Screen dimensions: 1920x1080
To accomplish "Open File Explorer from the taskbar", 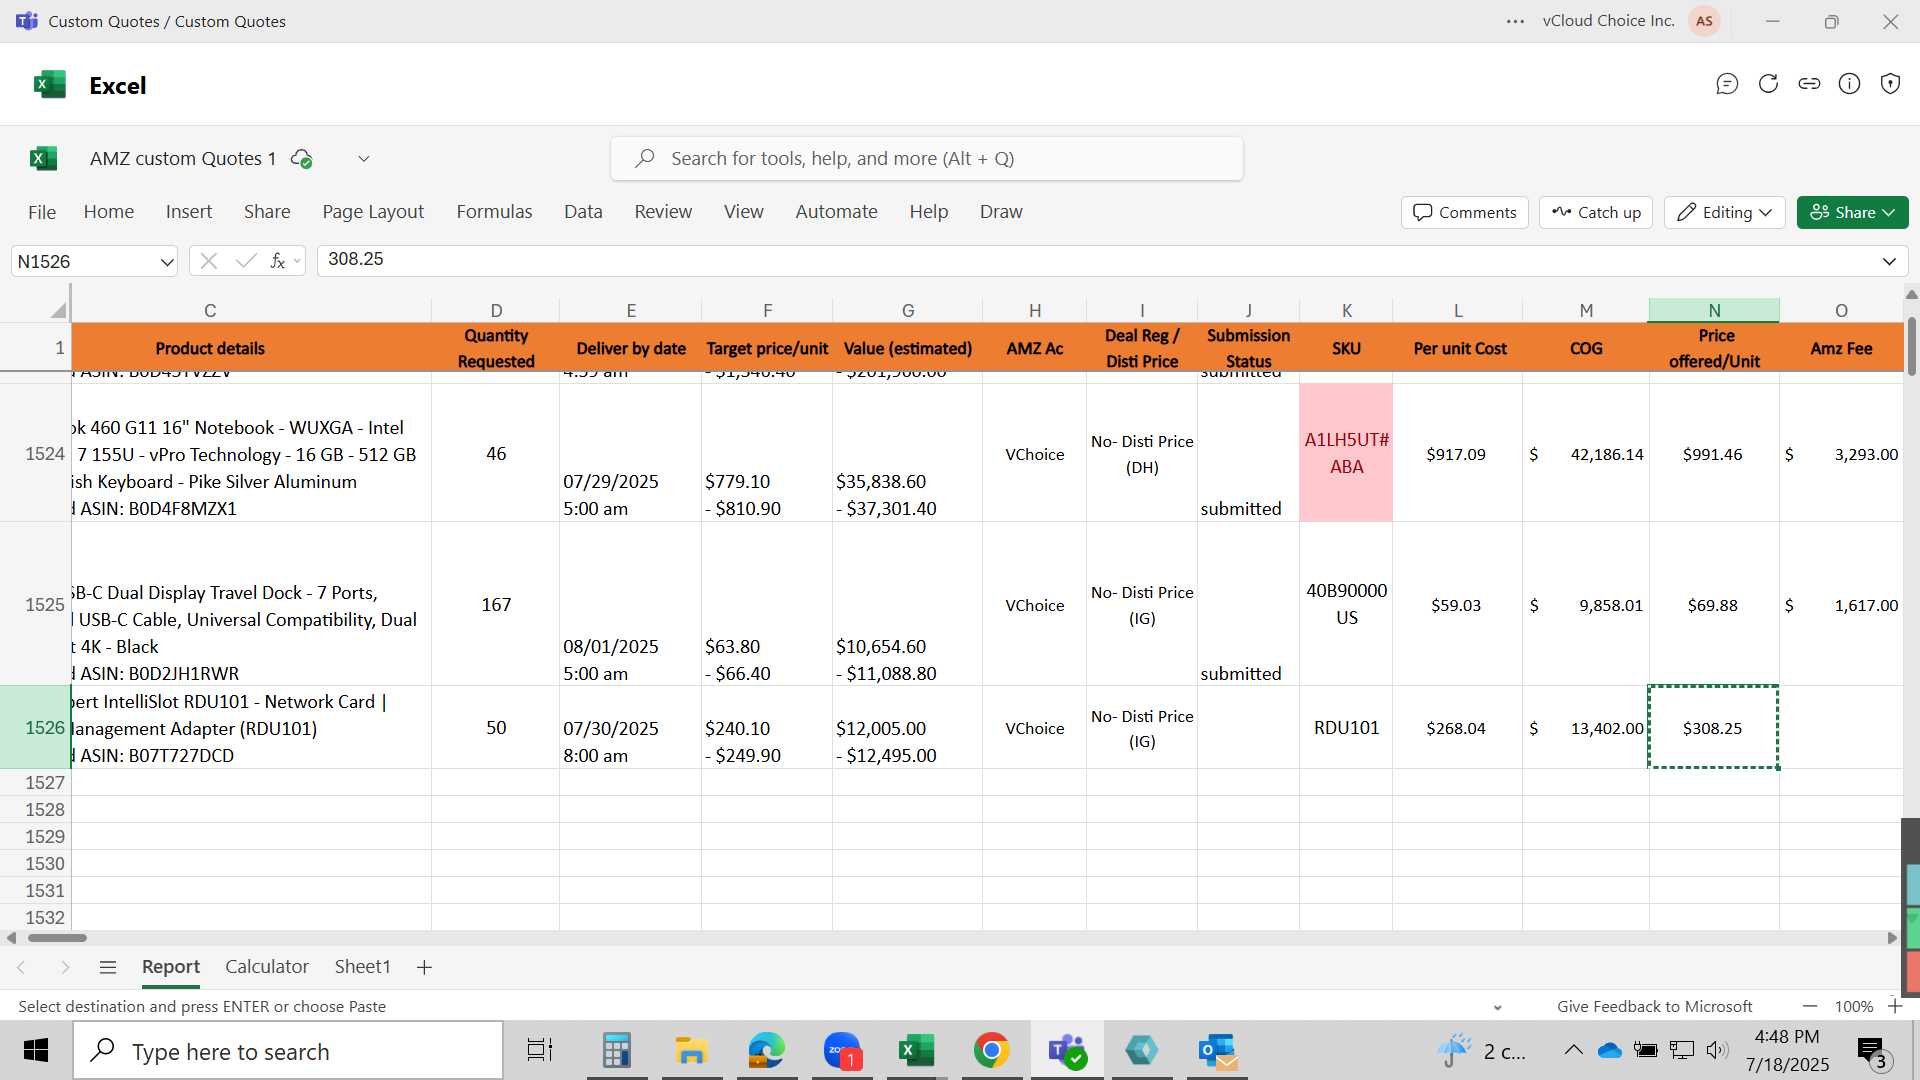I will click(x=691, y=1051).
